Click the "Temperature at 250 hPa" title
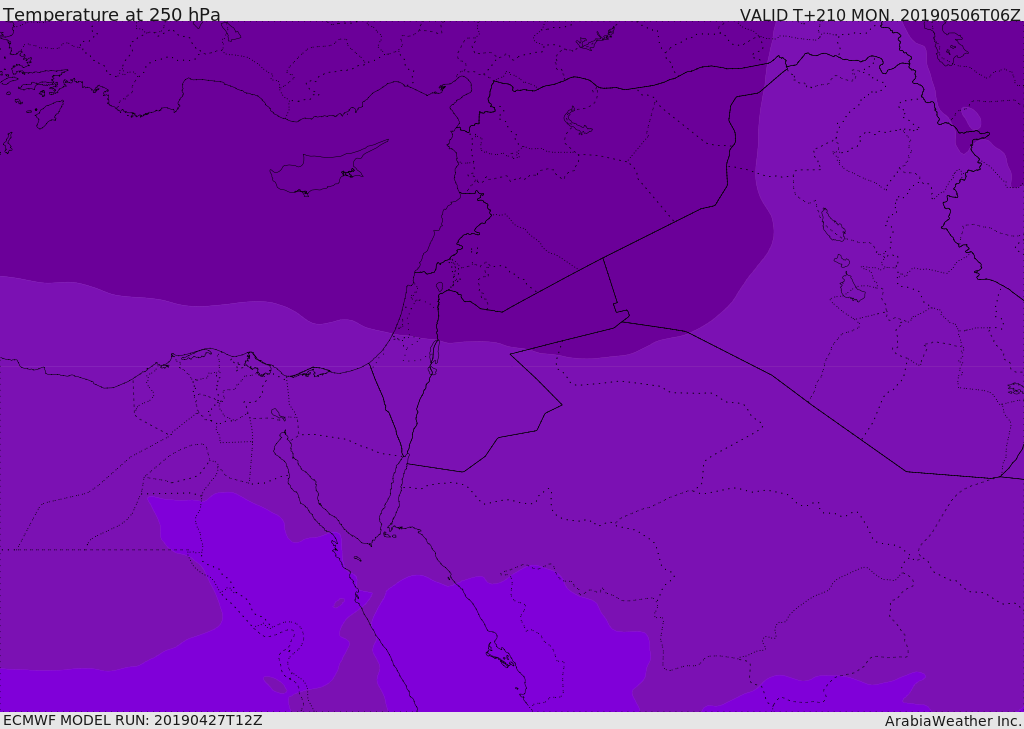The width and height of the screenshot is (1024, 729). 111,15
